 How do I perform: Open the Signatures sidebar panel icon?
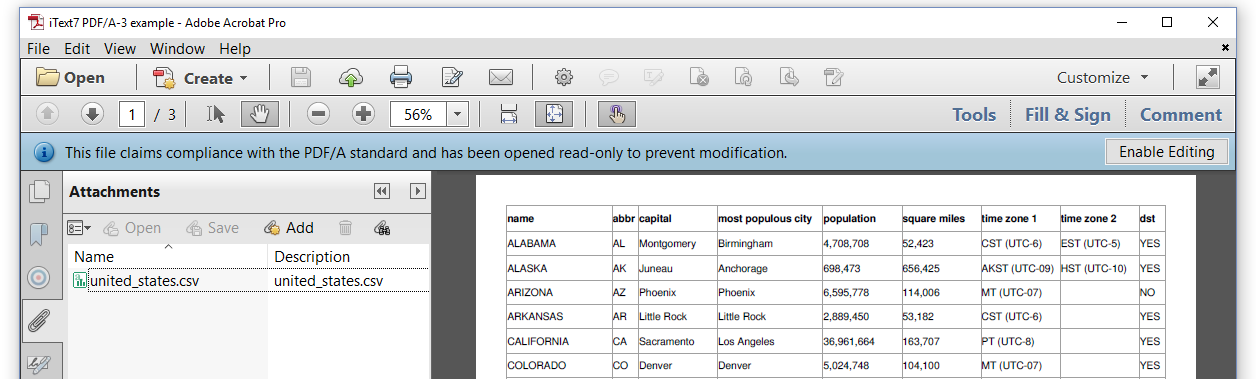(40, 364)
